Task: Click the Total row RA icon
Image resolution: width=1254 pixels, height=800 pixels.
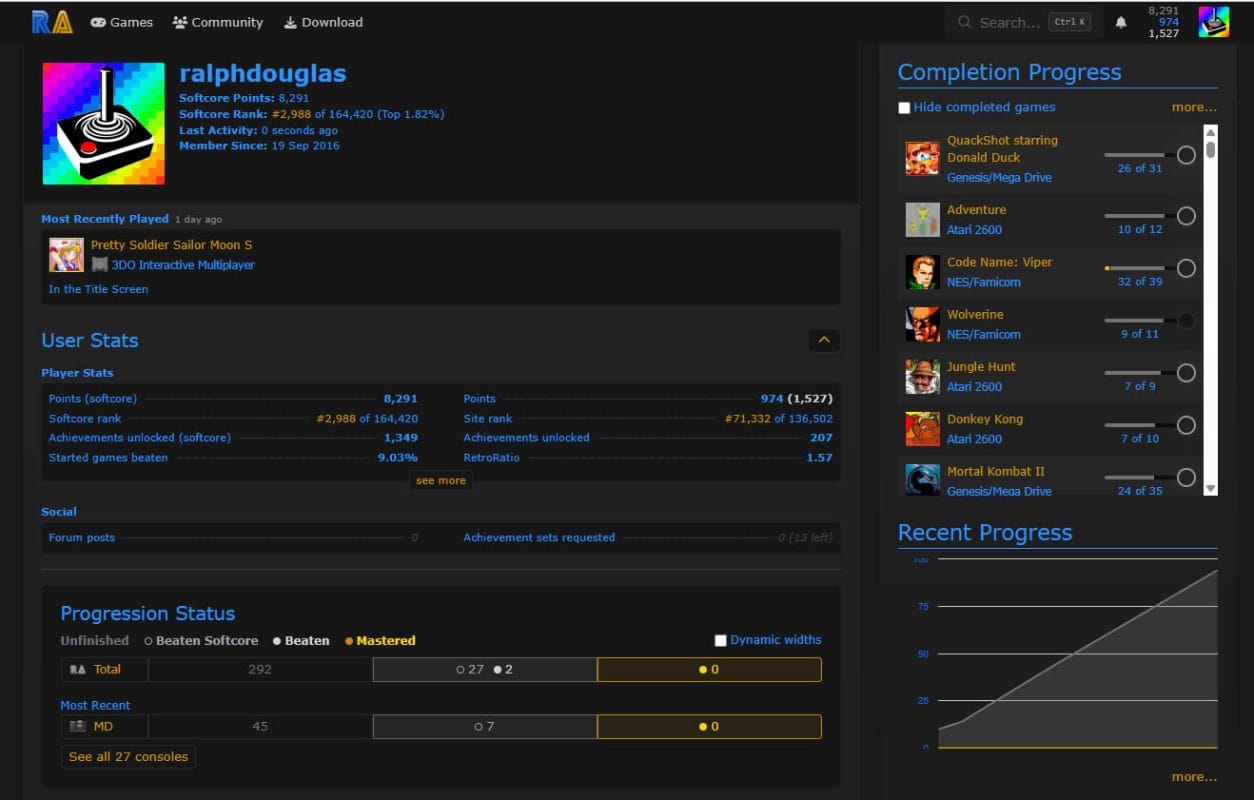Action: [77, 669]
